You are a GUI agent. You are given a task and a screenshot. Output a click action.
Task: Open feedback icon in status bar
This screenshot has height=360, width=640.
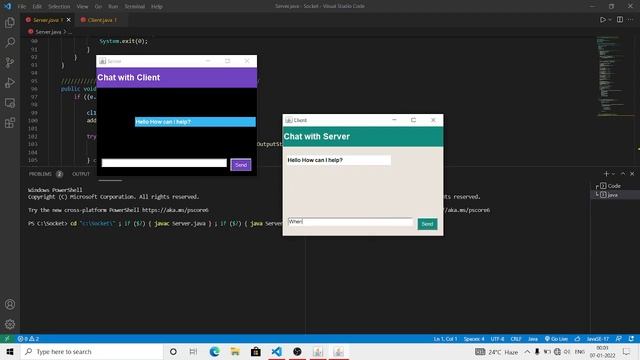click(x=619, y=339)
